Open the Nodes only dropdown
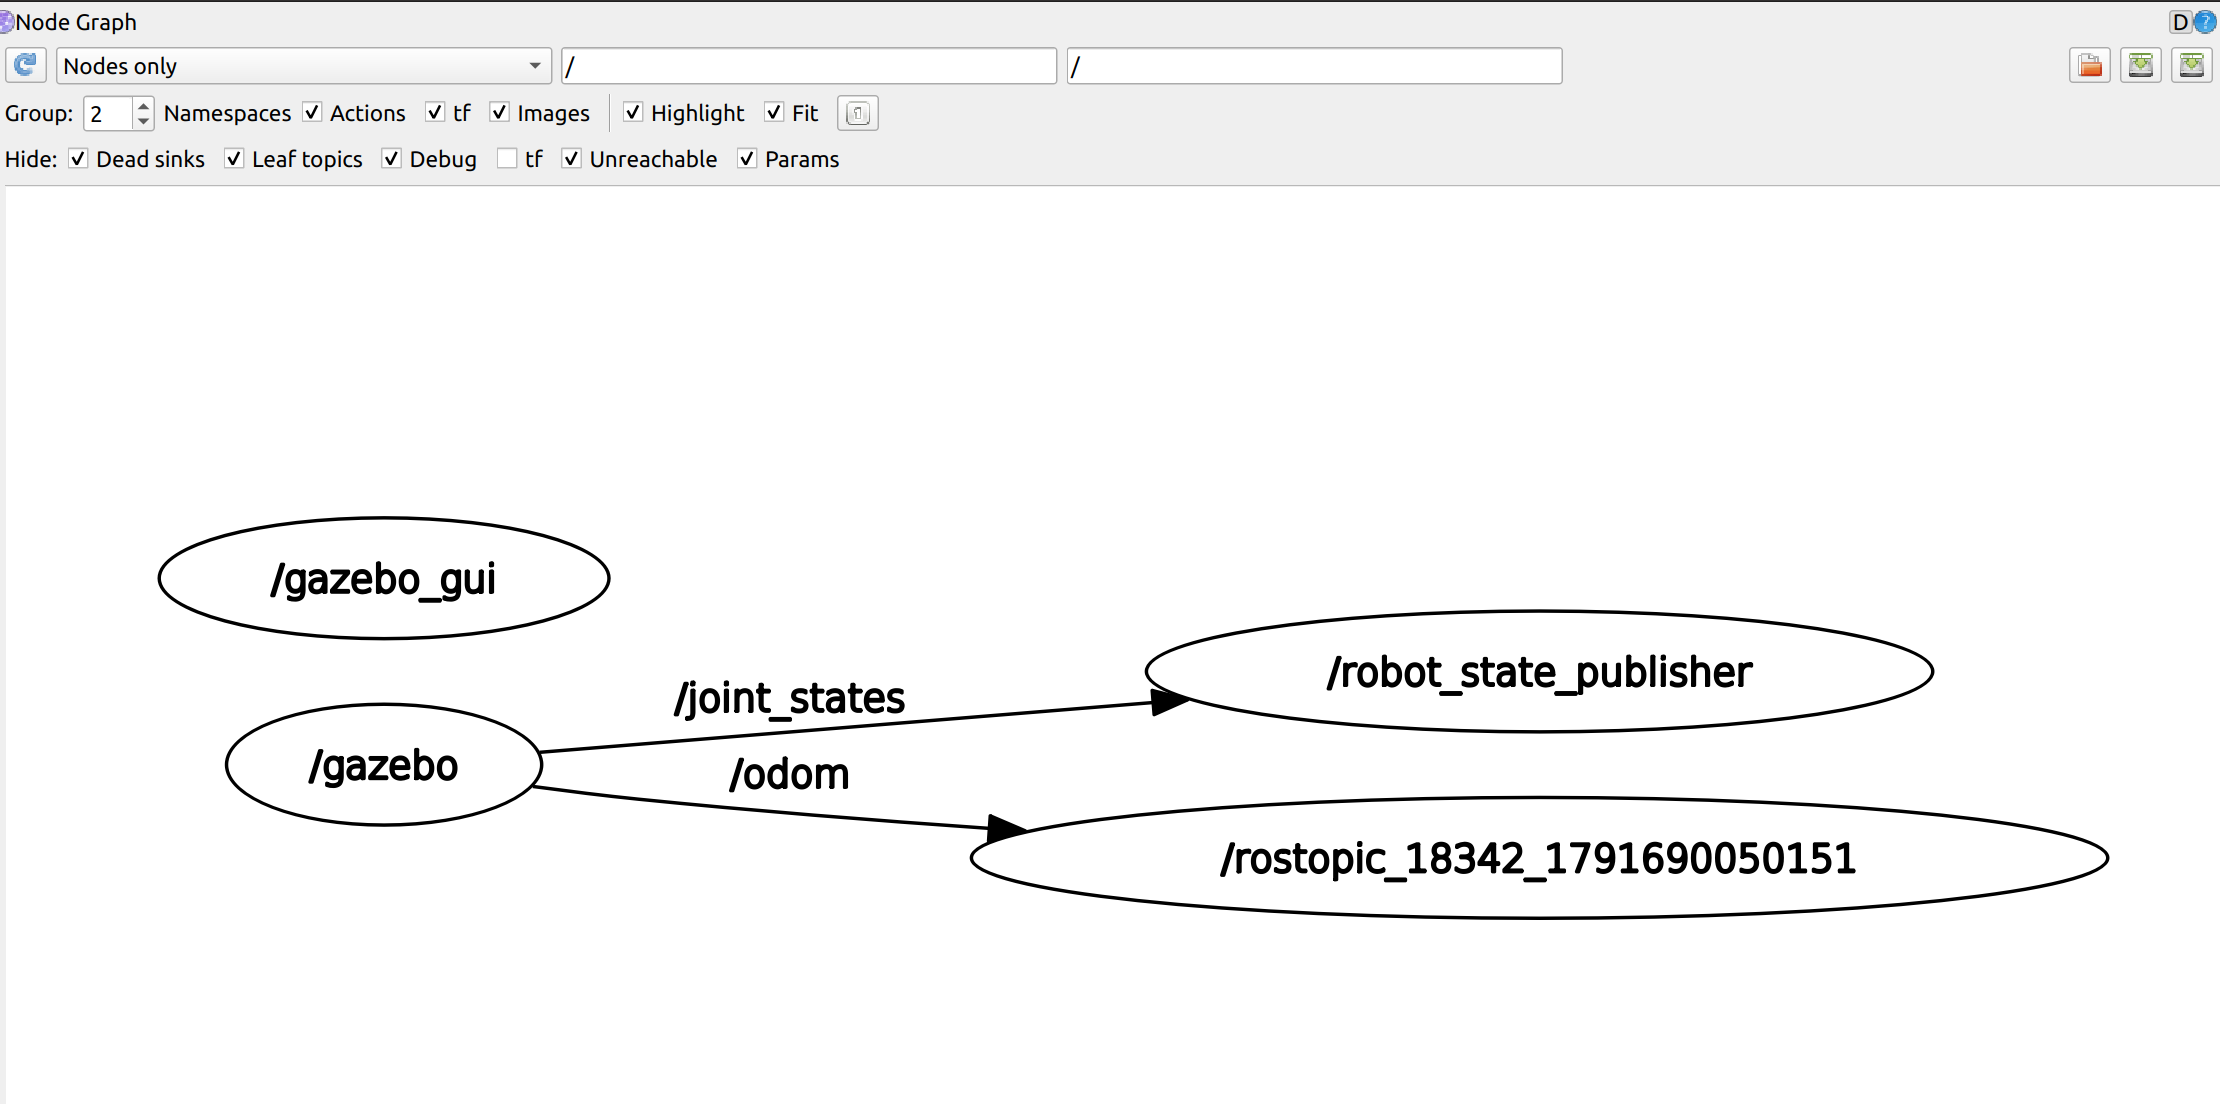 click(304, 66)
